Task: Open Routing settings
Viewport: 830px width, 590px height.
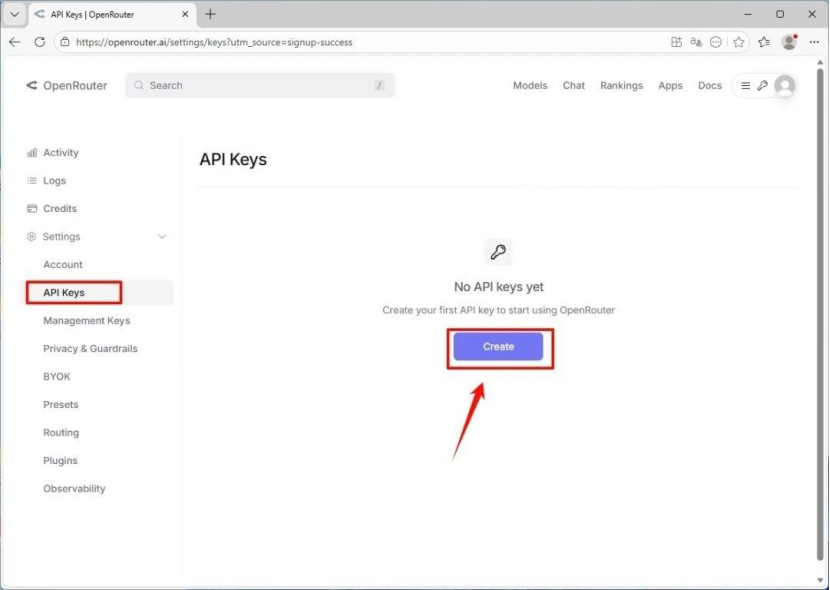Action: (x=61, y=433)
